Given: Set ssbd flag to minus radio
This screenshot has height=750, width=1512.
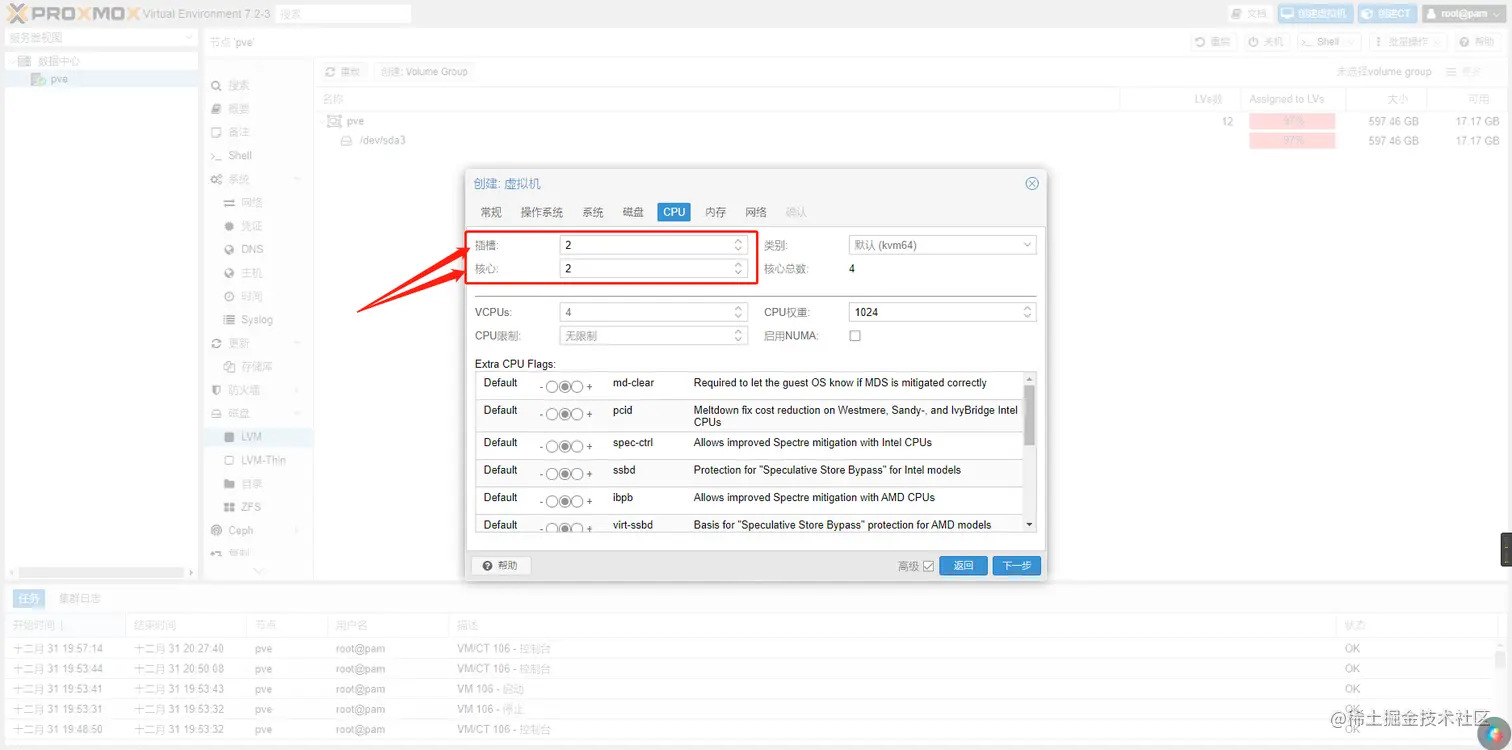Looking at the screenshot, I should tap(552, 473).
